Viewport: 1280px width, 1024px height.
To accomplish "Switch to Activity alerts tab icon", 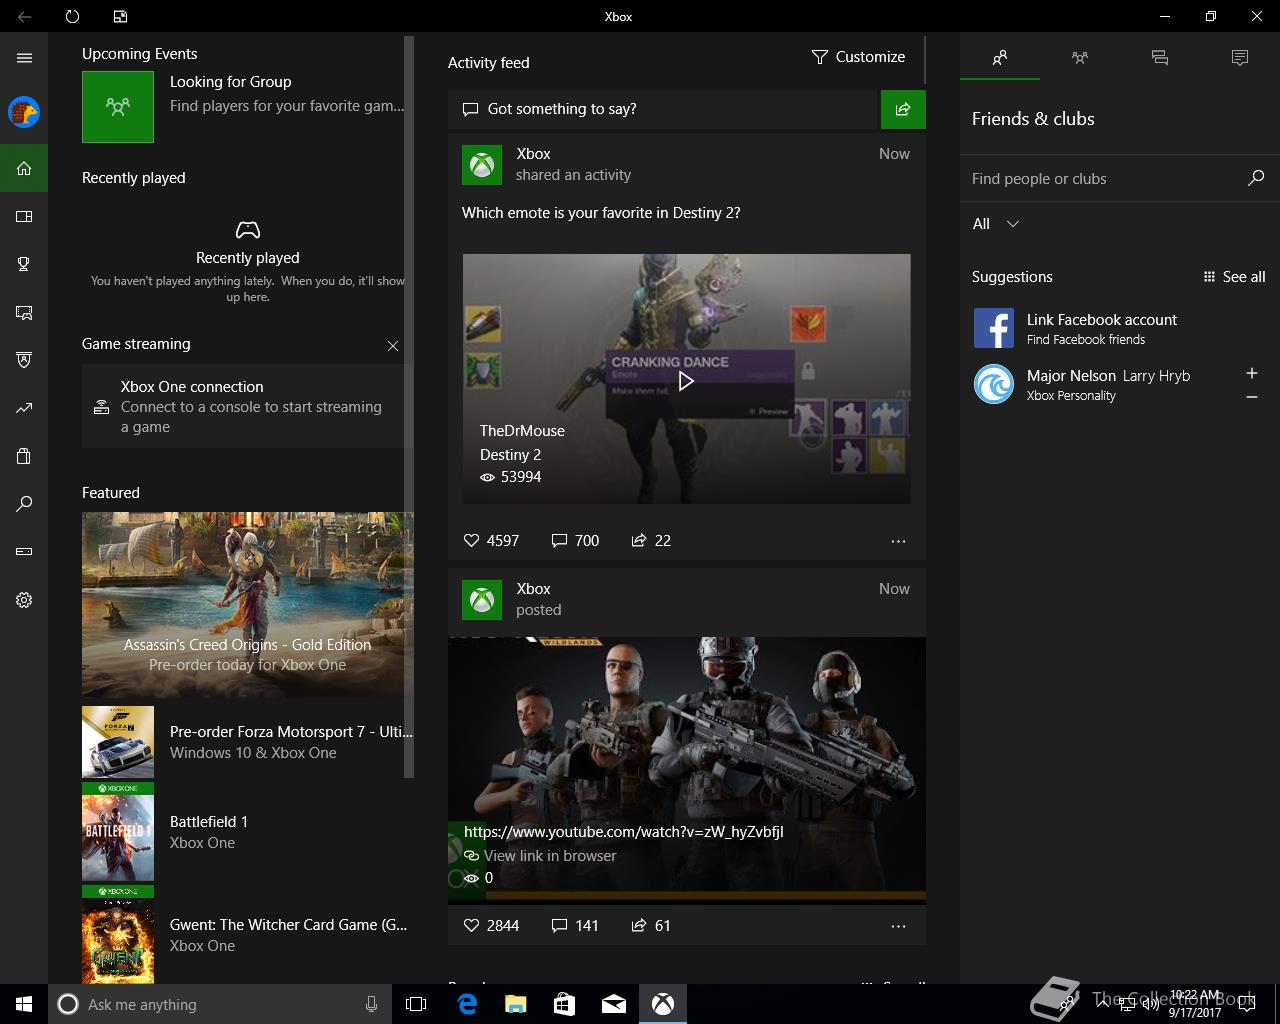I will (x=1240, y=58).
